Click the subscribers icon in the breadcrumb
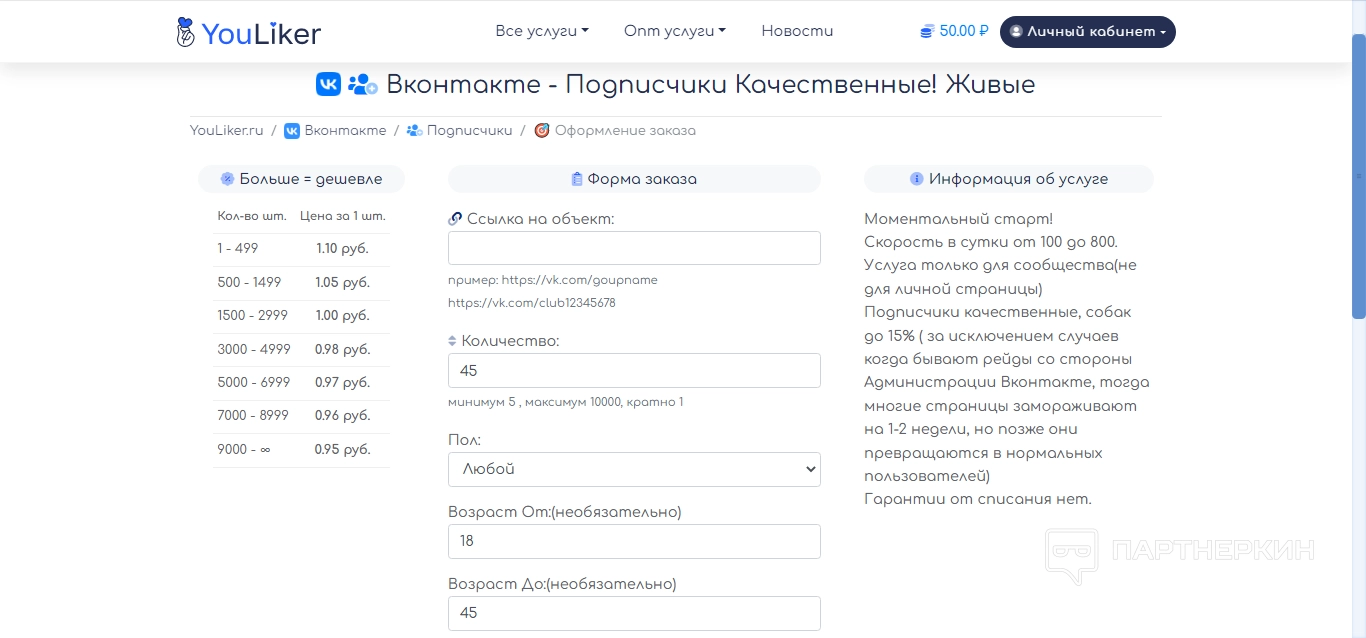 (x=414, y=131)
